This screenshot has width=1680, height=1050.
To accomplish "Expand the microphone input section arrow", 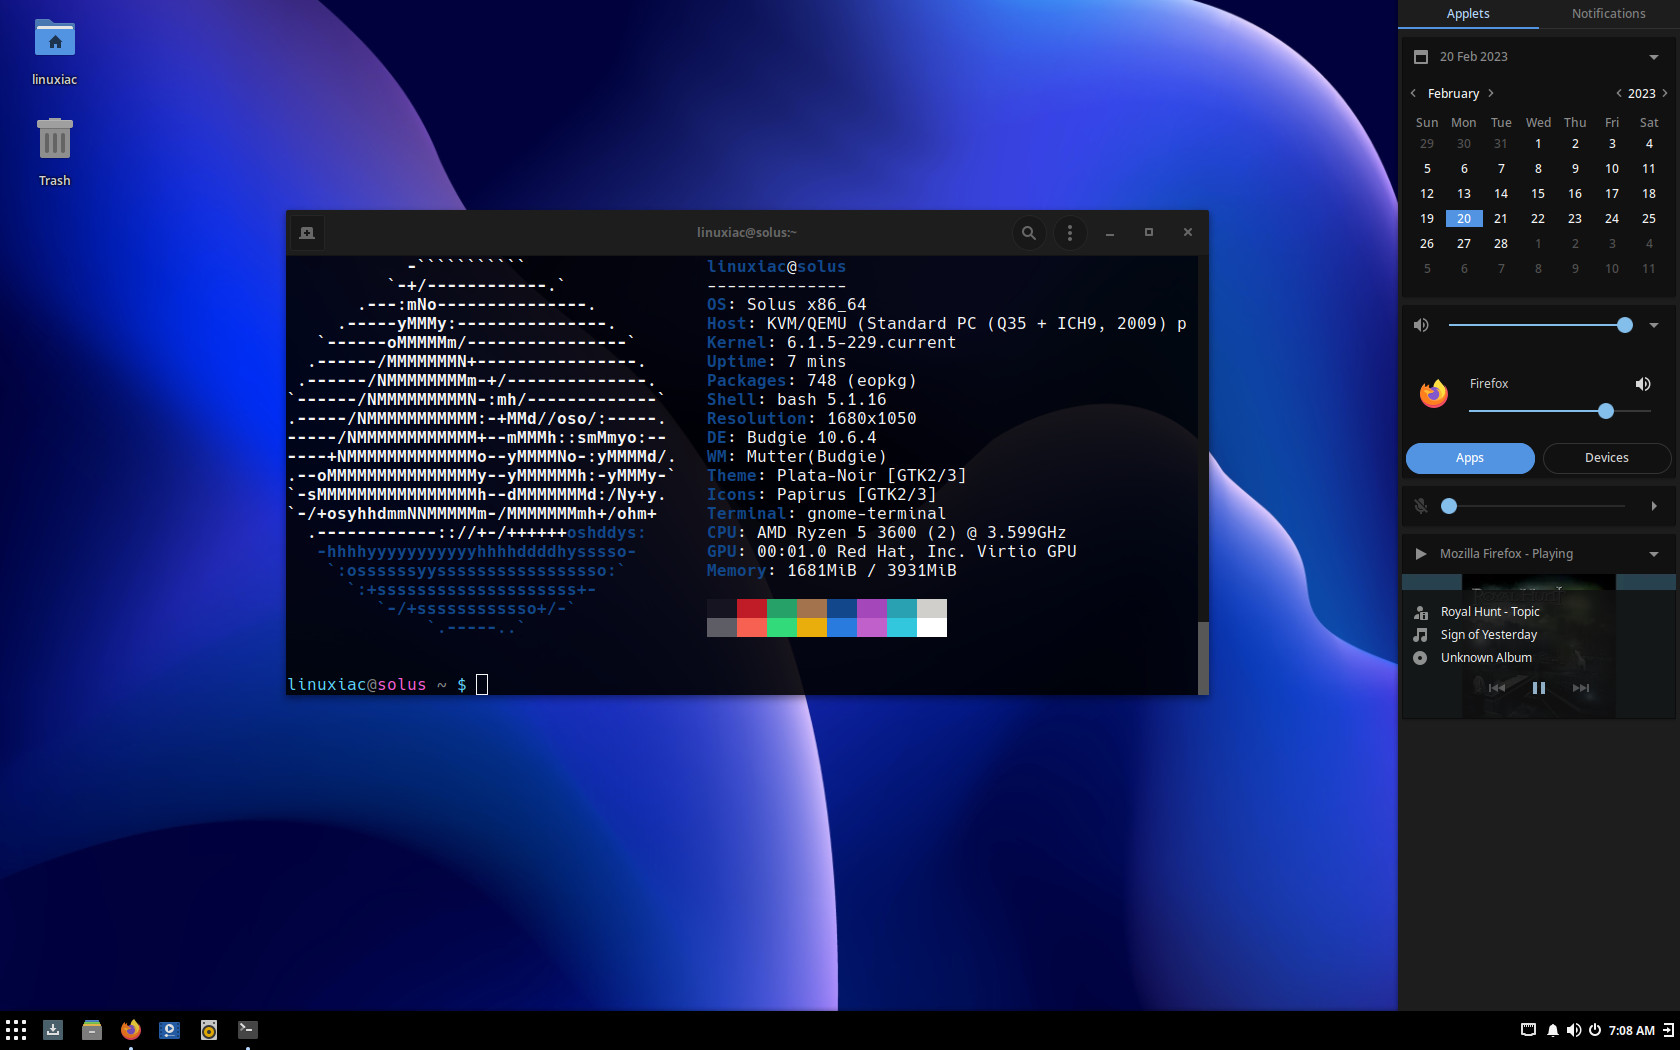I will click(1654, 506).
